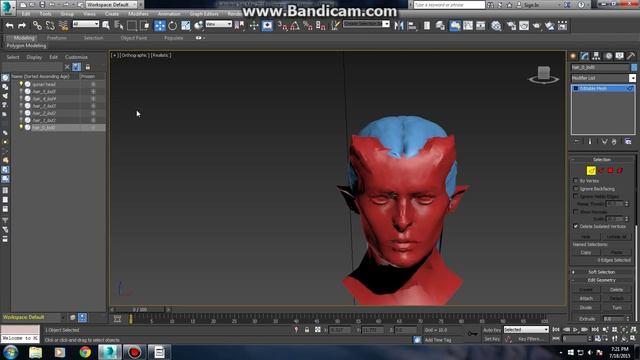Click the Redo arrow in main toolbar
The image size is (640, 360).
[x=22, y=26]
